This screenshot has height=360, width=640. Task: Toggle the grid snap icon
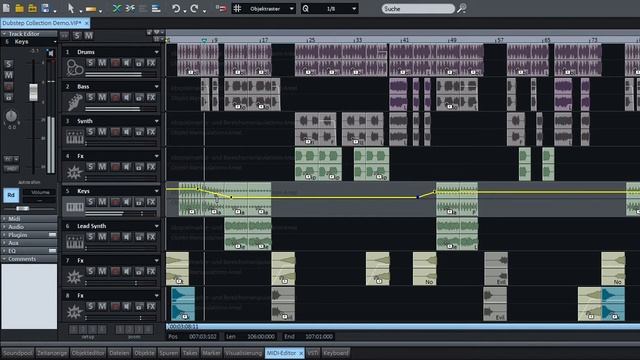[238, 9]
